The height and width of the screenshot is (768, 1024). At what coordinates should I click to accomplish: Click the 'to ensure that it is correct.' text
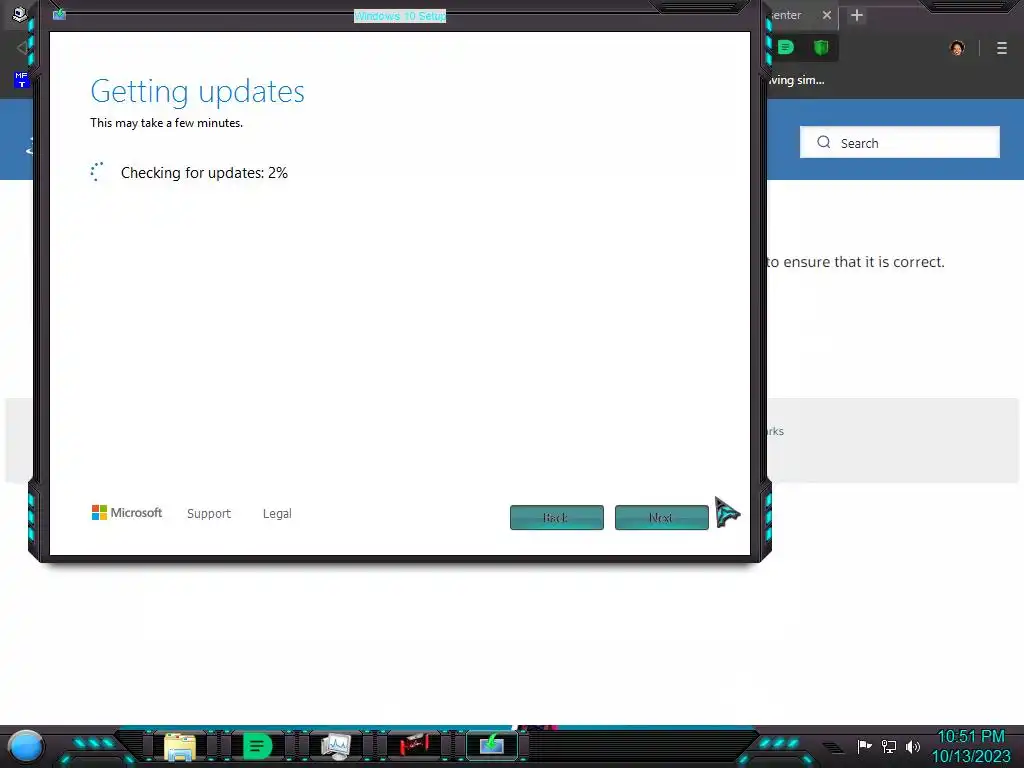[x=856, y=262]
